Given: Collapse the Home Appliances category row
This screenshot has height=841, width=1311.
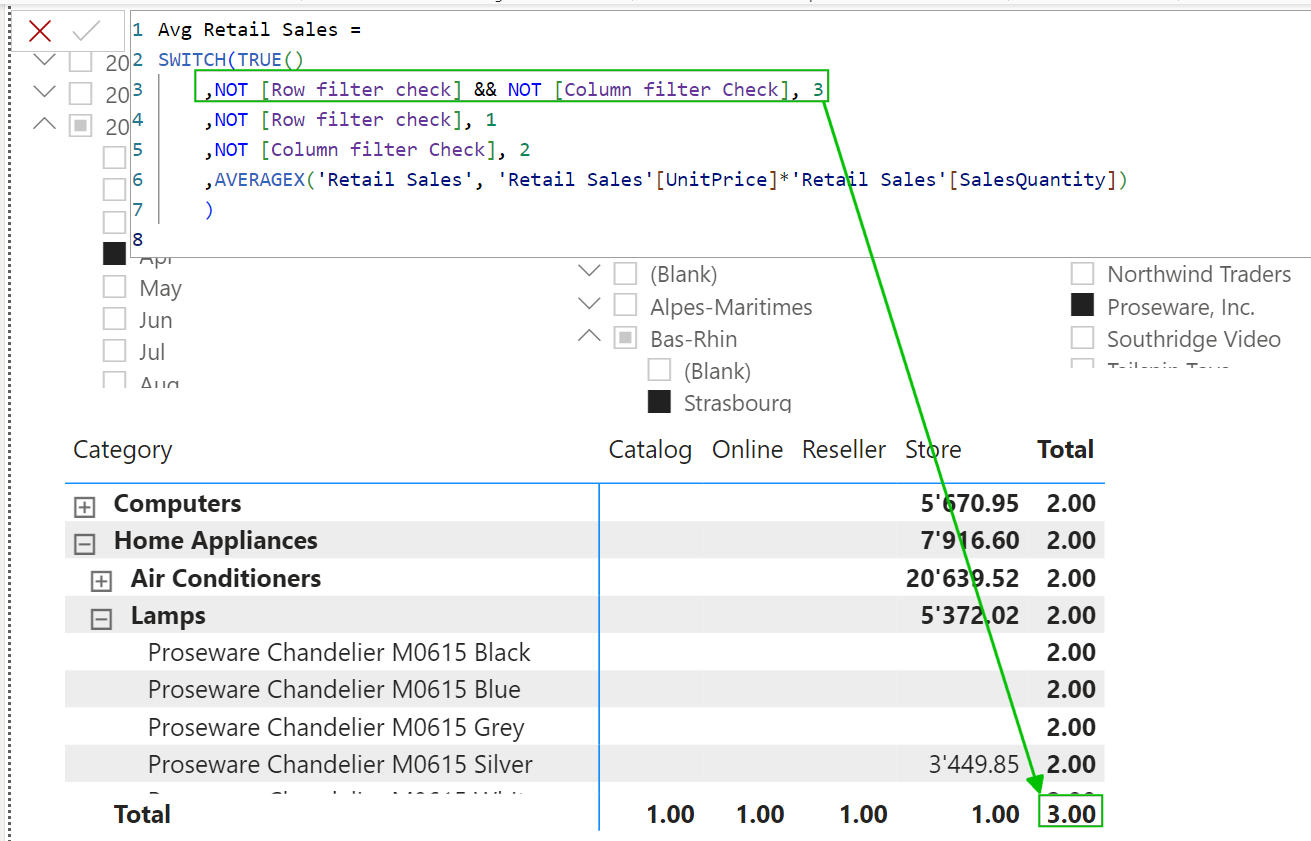Looking at the screenshot, I should point(85,544).
